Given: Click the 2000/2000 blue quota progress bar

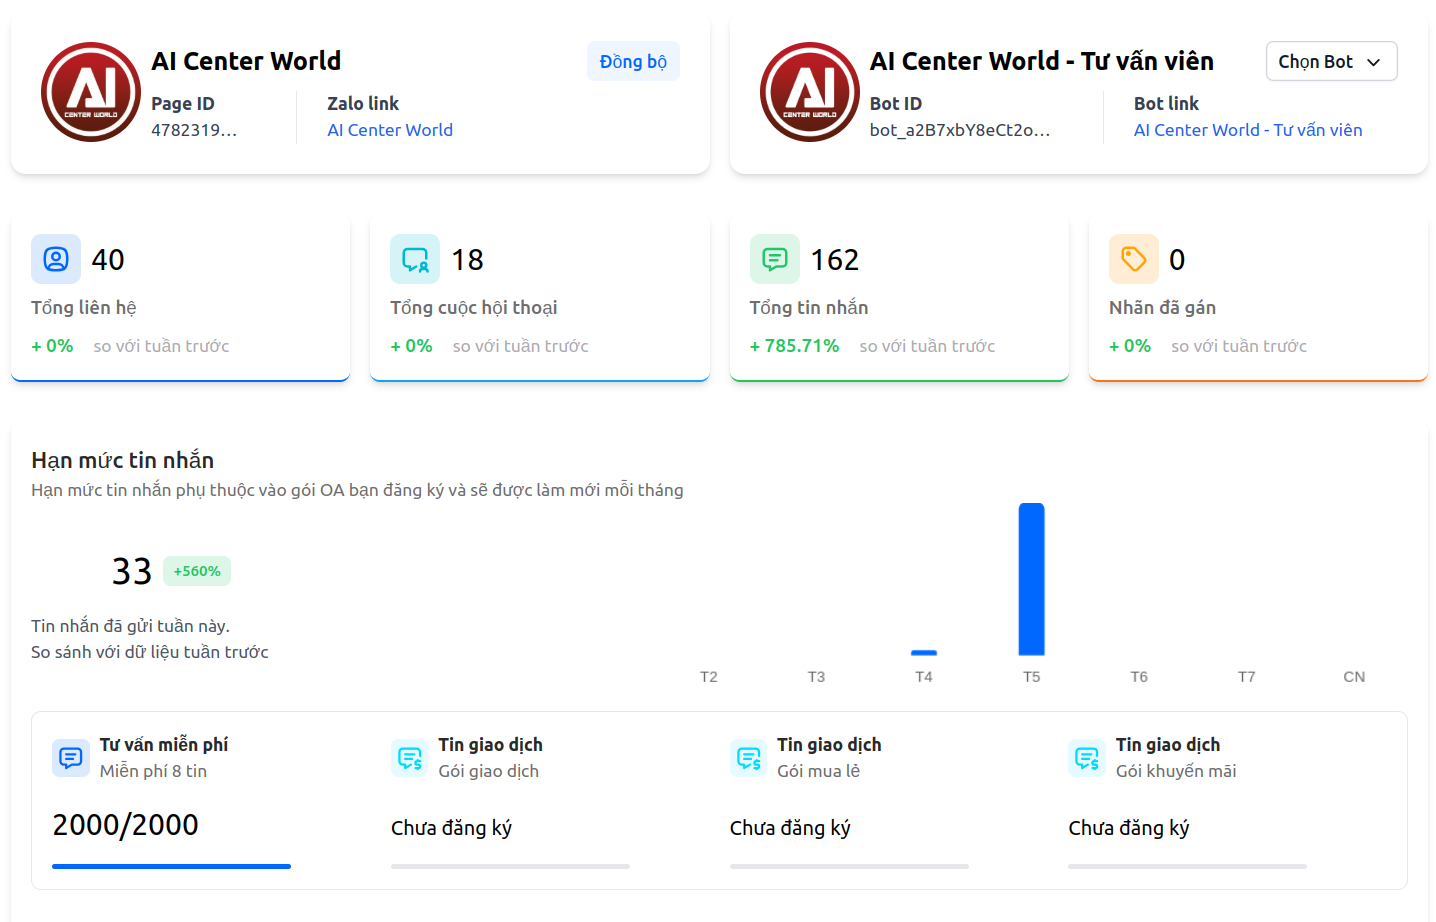Looking at the screenshot, I should point(171,866).
